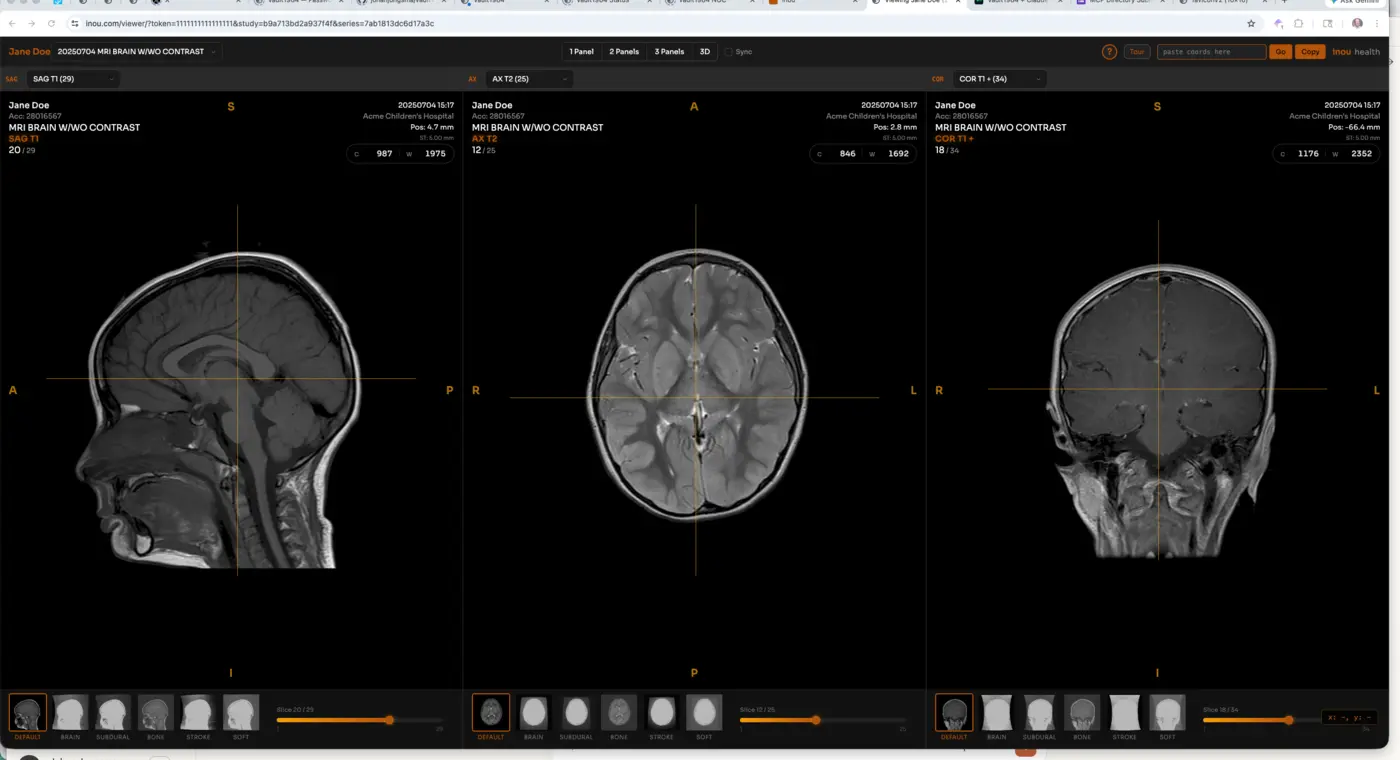The height and width of the screenshot is (760, 1400).
Task: Expand the AX T2 (25) series dropdown
Action: (530, 79)
